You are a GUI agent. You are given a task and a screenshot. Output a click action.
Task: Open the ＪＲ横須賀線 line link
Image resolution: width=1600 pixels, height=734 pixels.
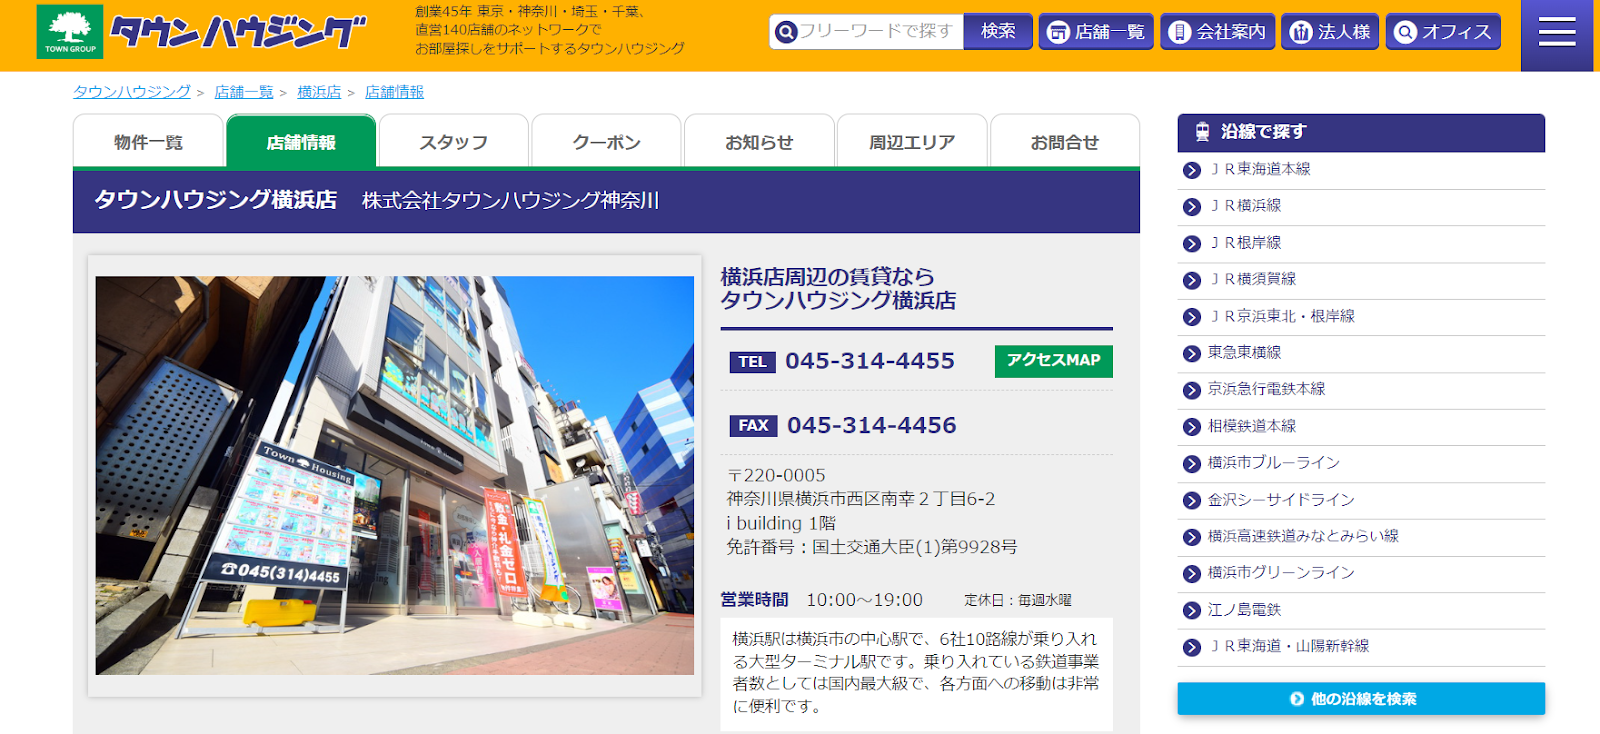click(x=1252, y=279)
